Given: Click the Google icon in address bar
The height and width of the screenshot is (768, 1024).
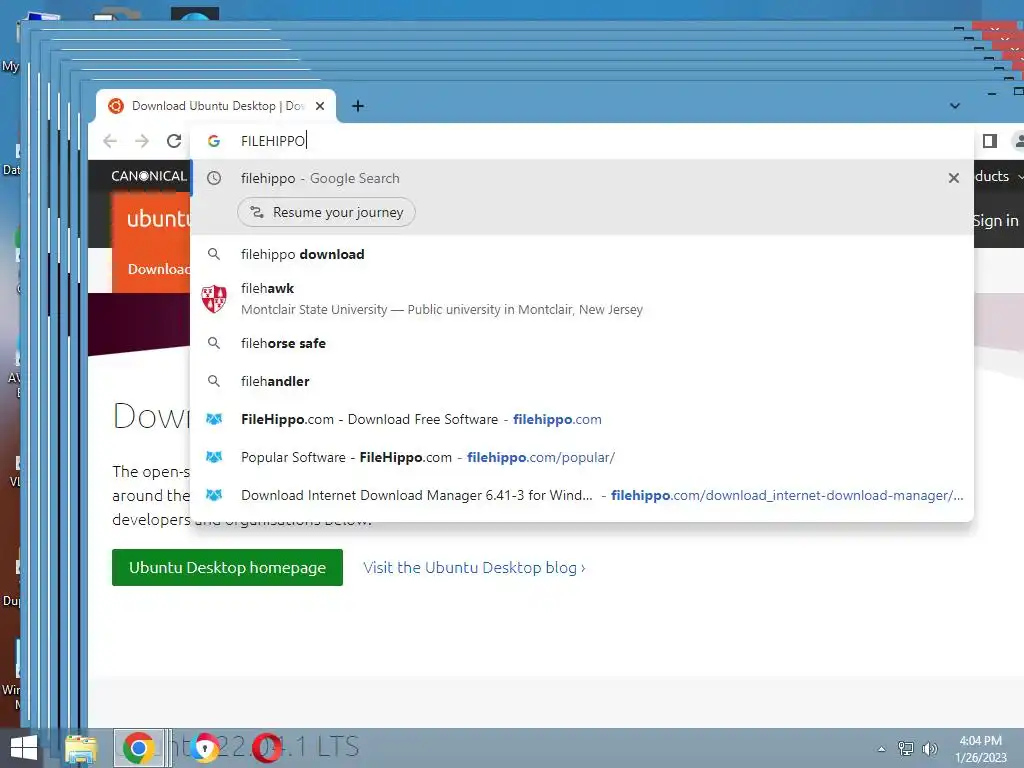Looking at the screenshot, I should (214, 141).
